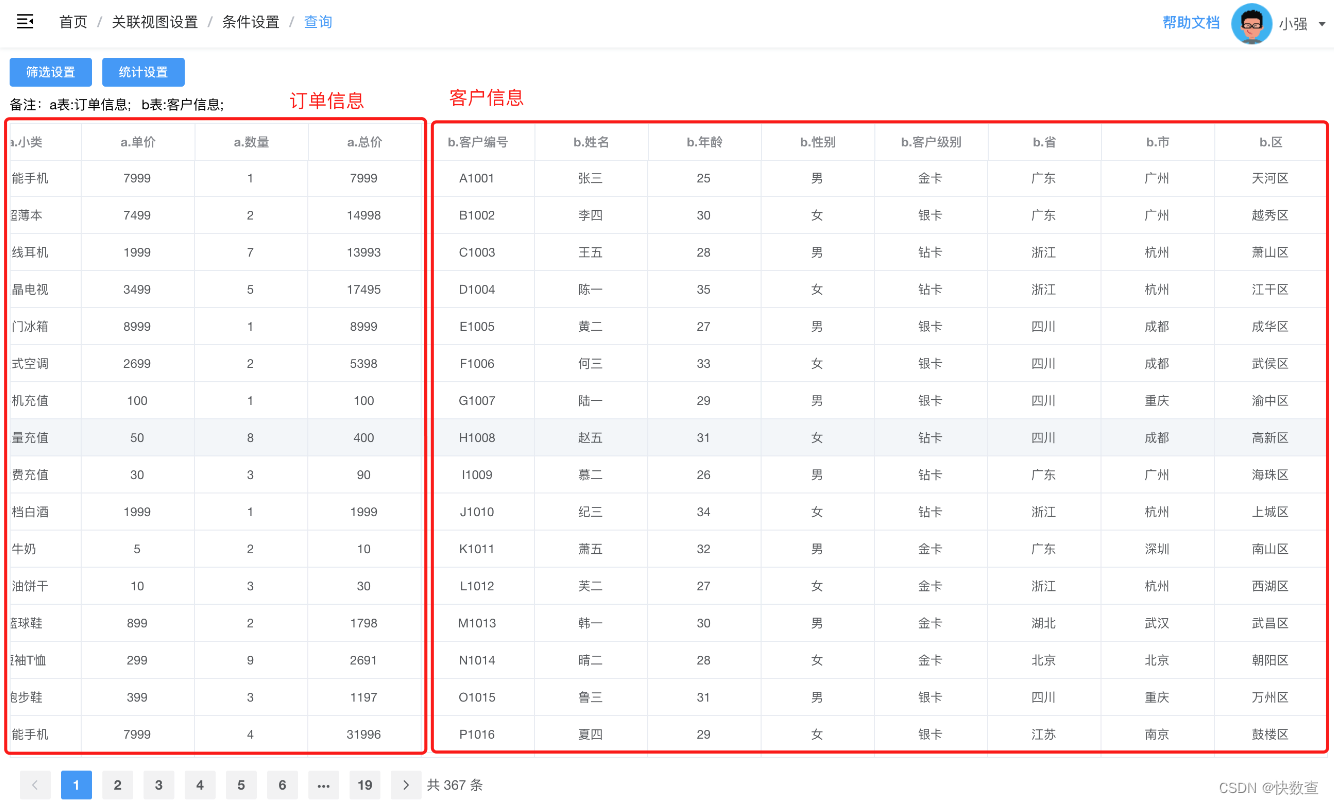The image size is (1334, 805).
Task: Select the 查询 breadcrumb item
Action: click(x=318, y=22)
